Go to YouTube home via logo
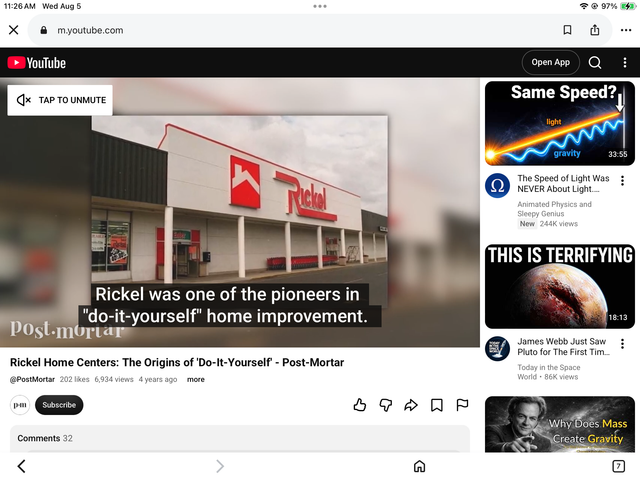This screenshot has width=640, height=480. (37, 63)
